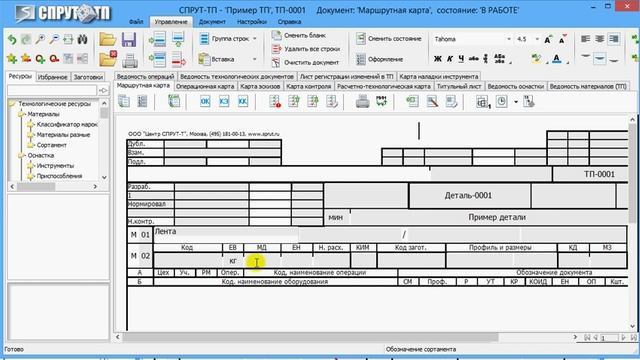Select Инструменты in resource tree
The width and height of the screenshot is (640, 360).
[x=55, y=166]
